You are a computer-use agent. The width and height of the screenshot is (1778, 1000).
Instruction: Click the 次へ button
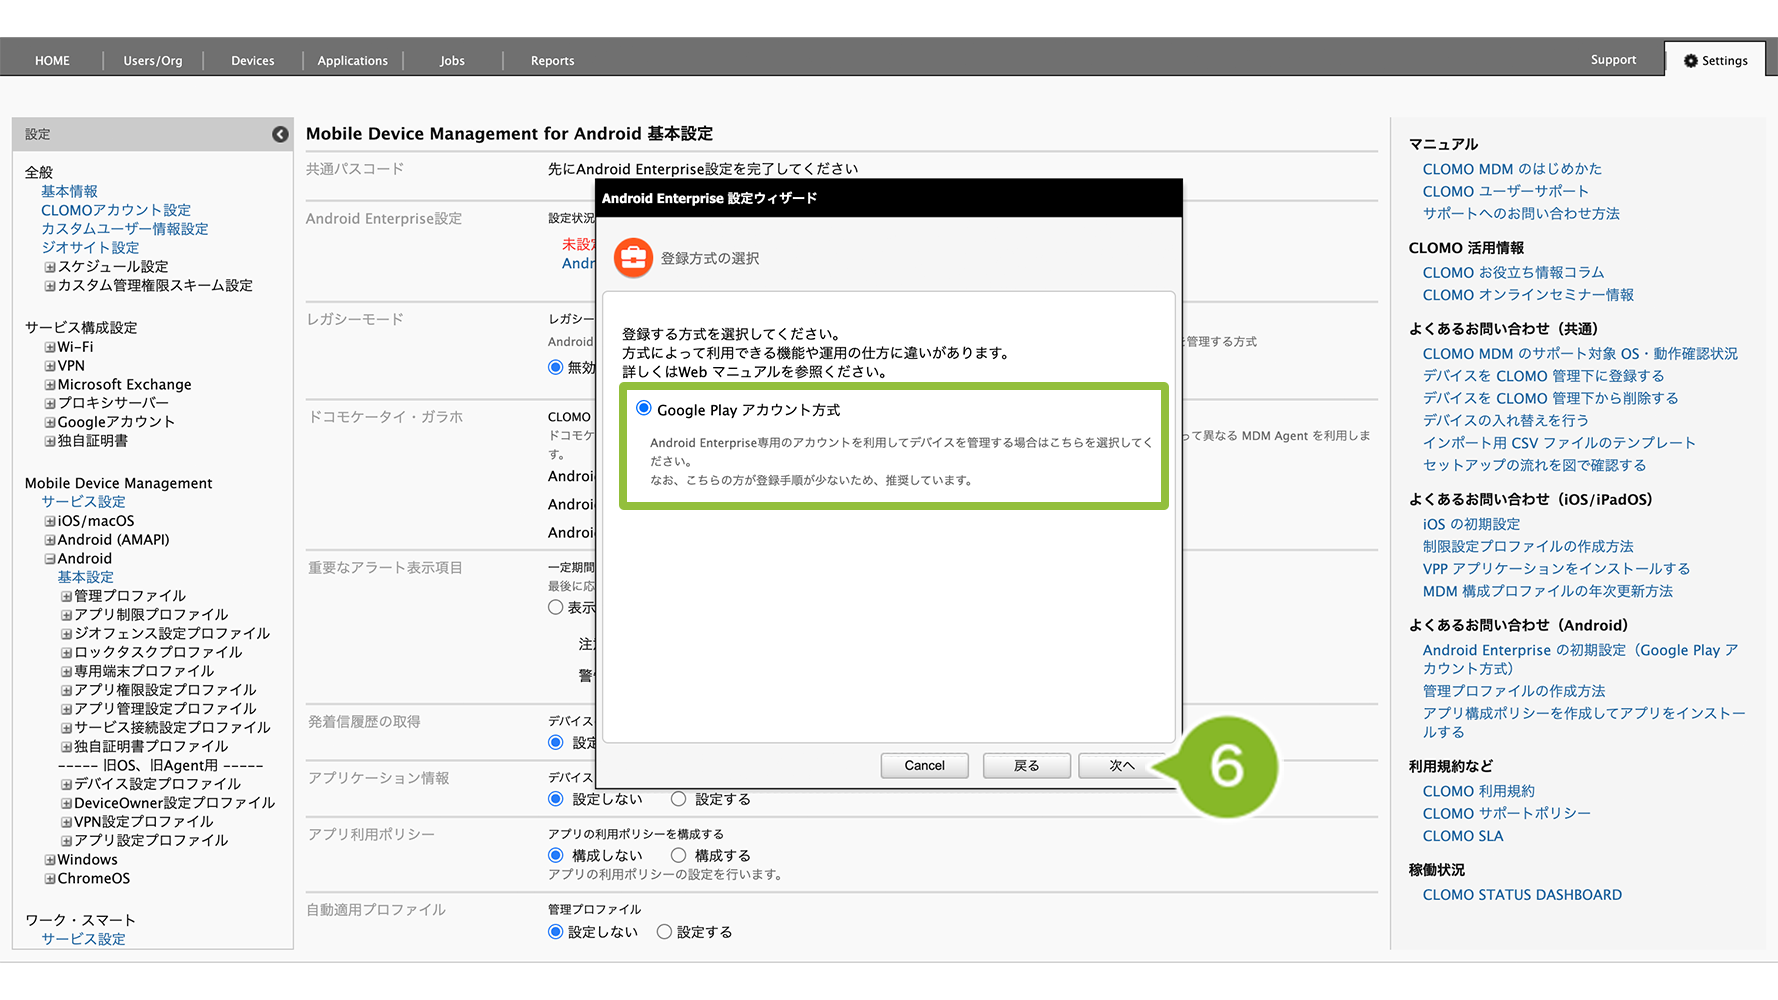pyautogui.click(x=1122, y=765)
